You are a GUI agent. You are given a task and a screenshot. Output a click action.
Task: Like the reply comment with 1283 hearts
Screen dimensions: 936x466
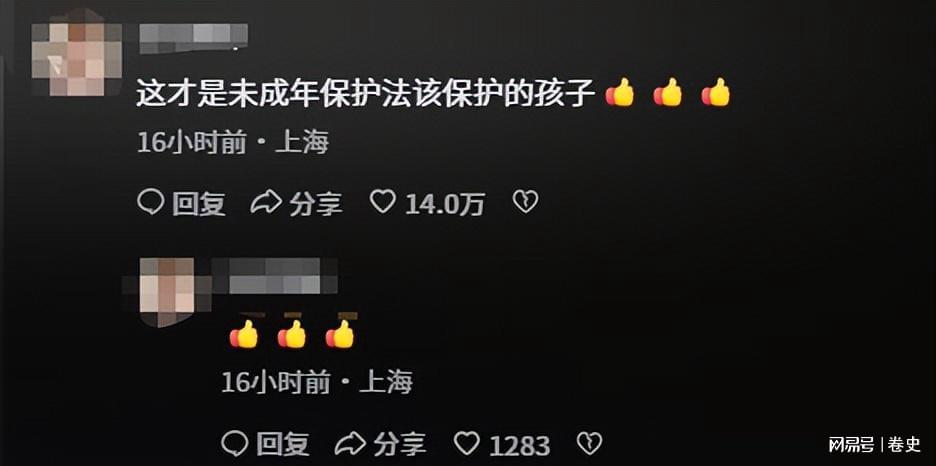[x=467, y=443]
